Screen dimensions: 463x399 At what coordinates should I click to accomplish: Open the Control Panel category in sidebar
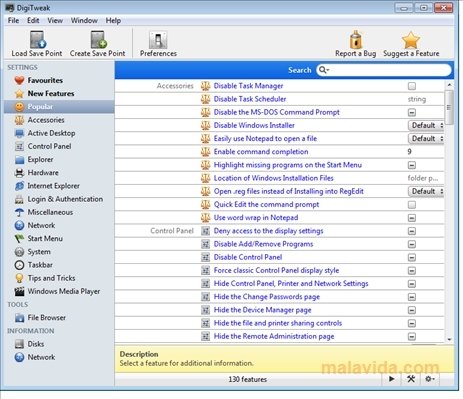[x=49, y=146]
